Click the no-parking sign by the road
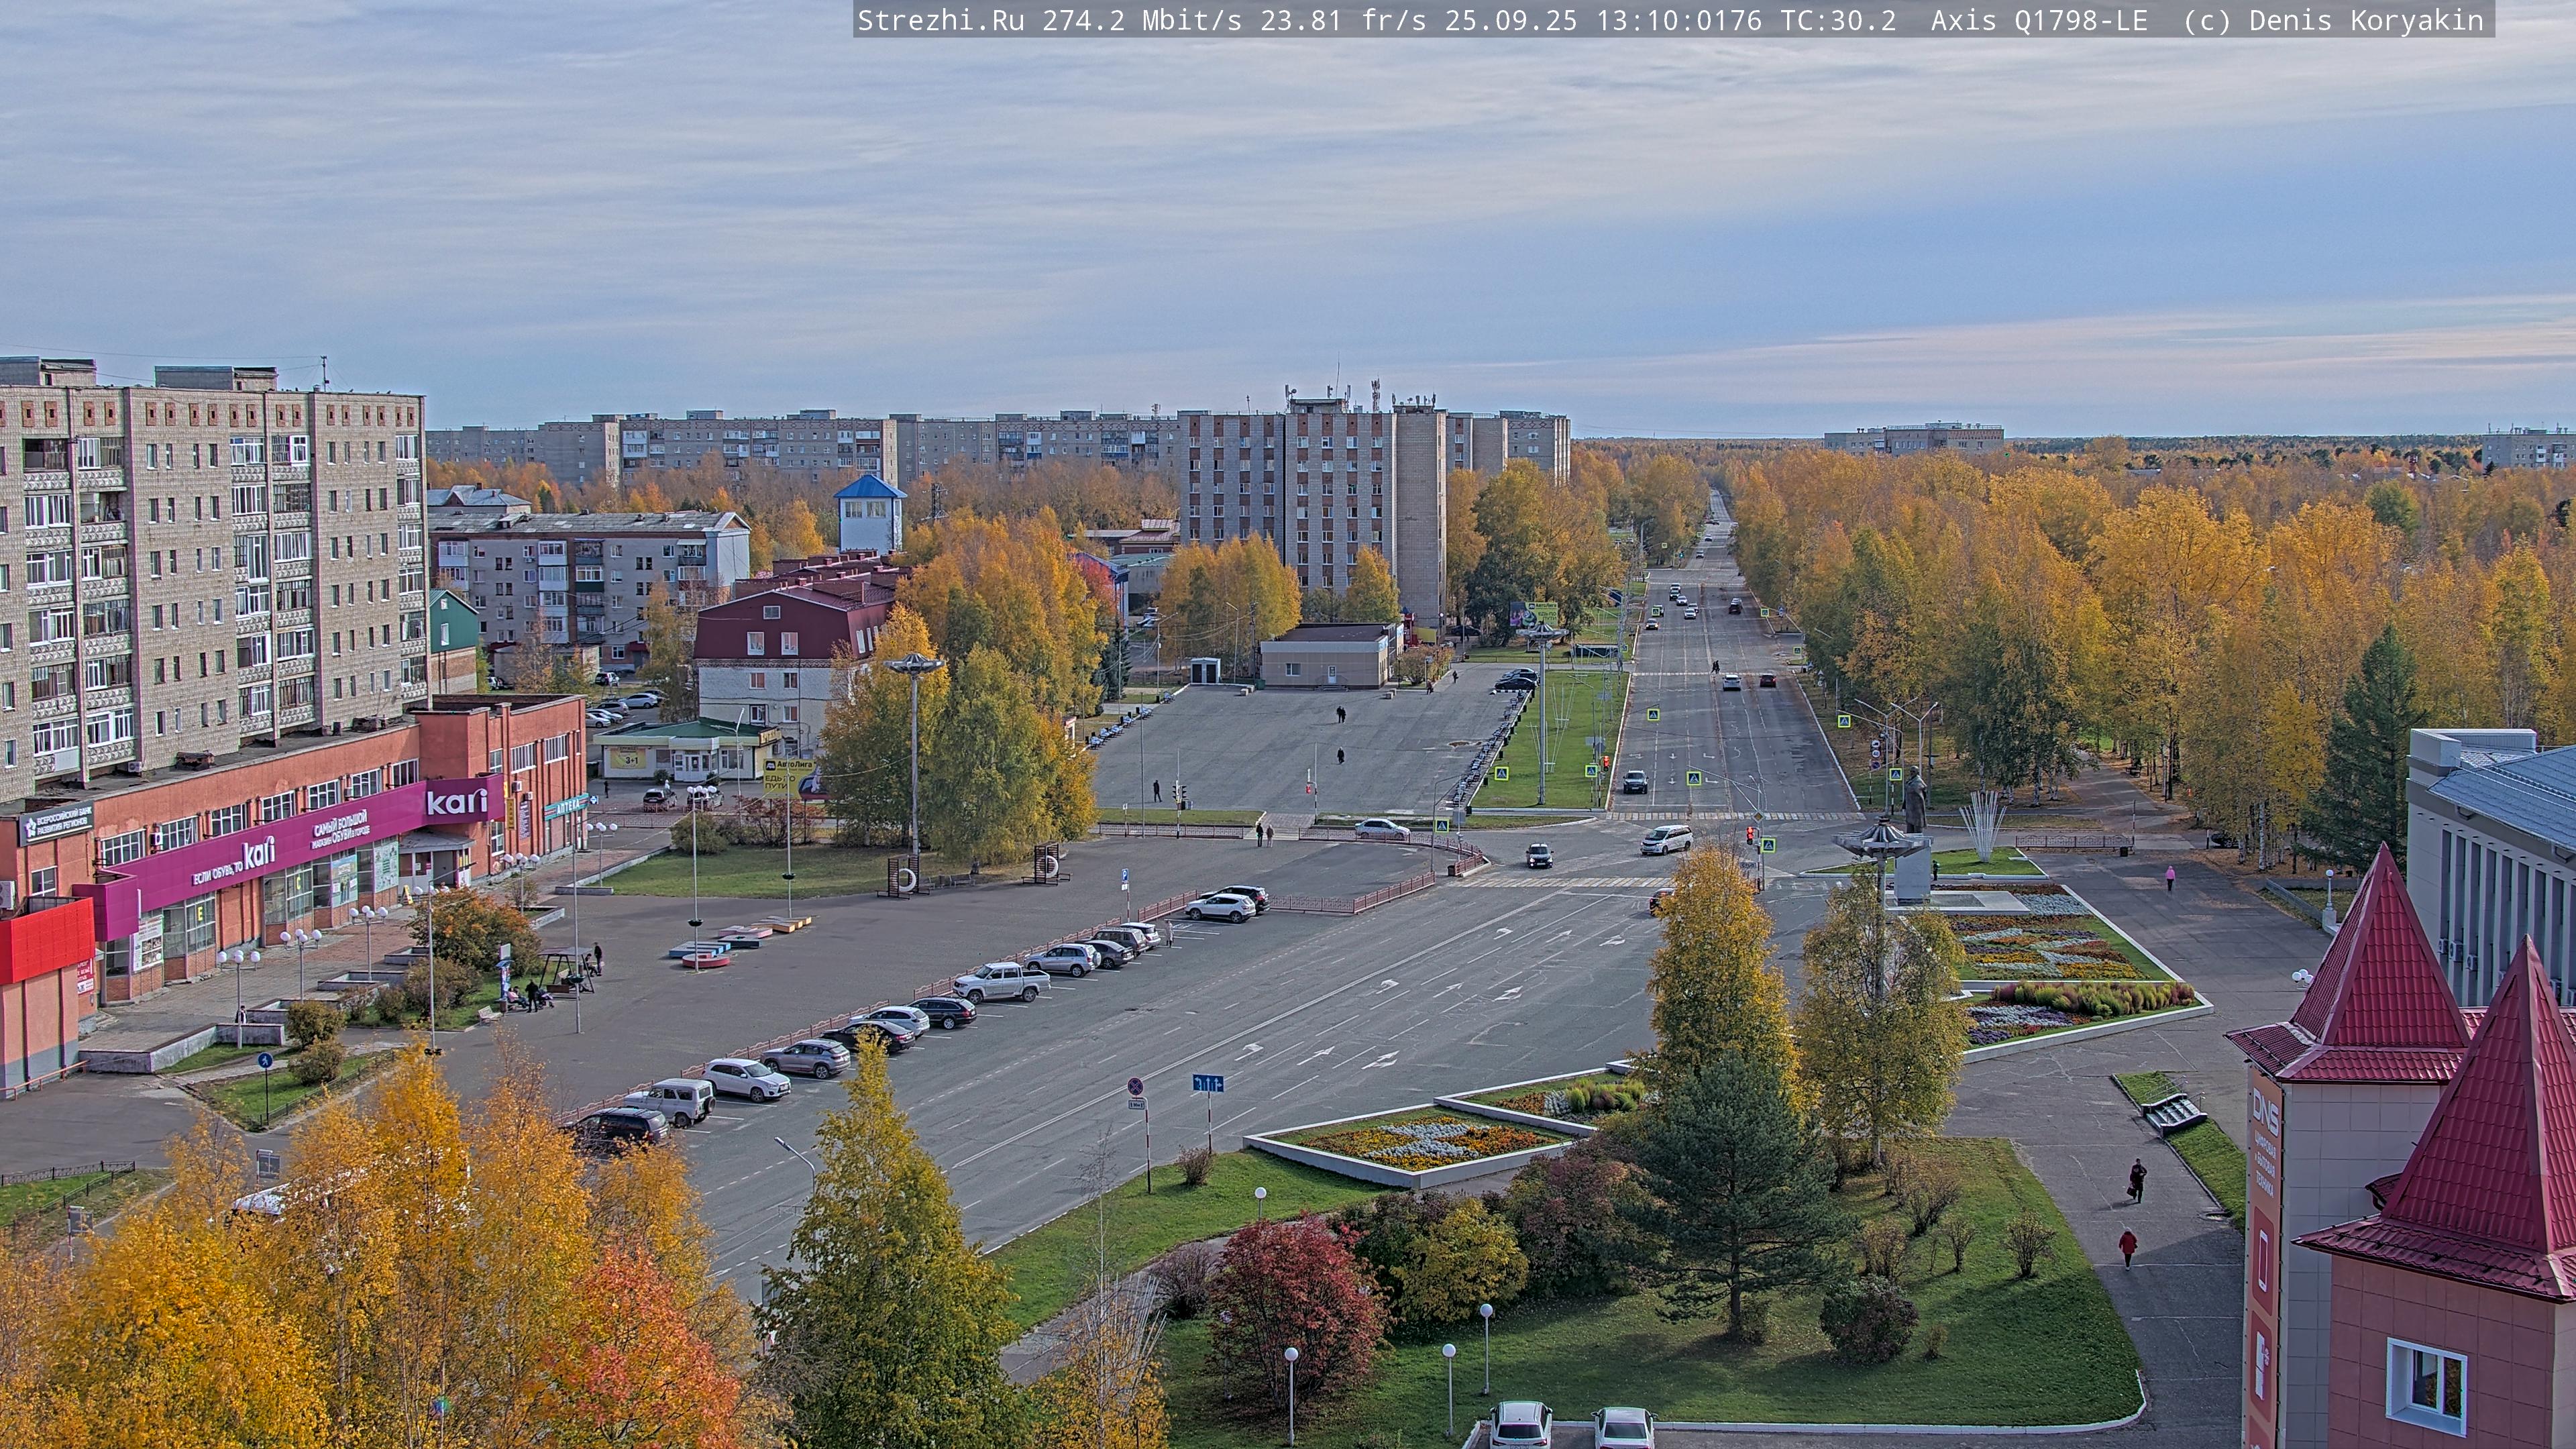This screenshot has width=2576, height=1449. coord(1136,1086)
